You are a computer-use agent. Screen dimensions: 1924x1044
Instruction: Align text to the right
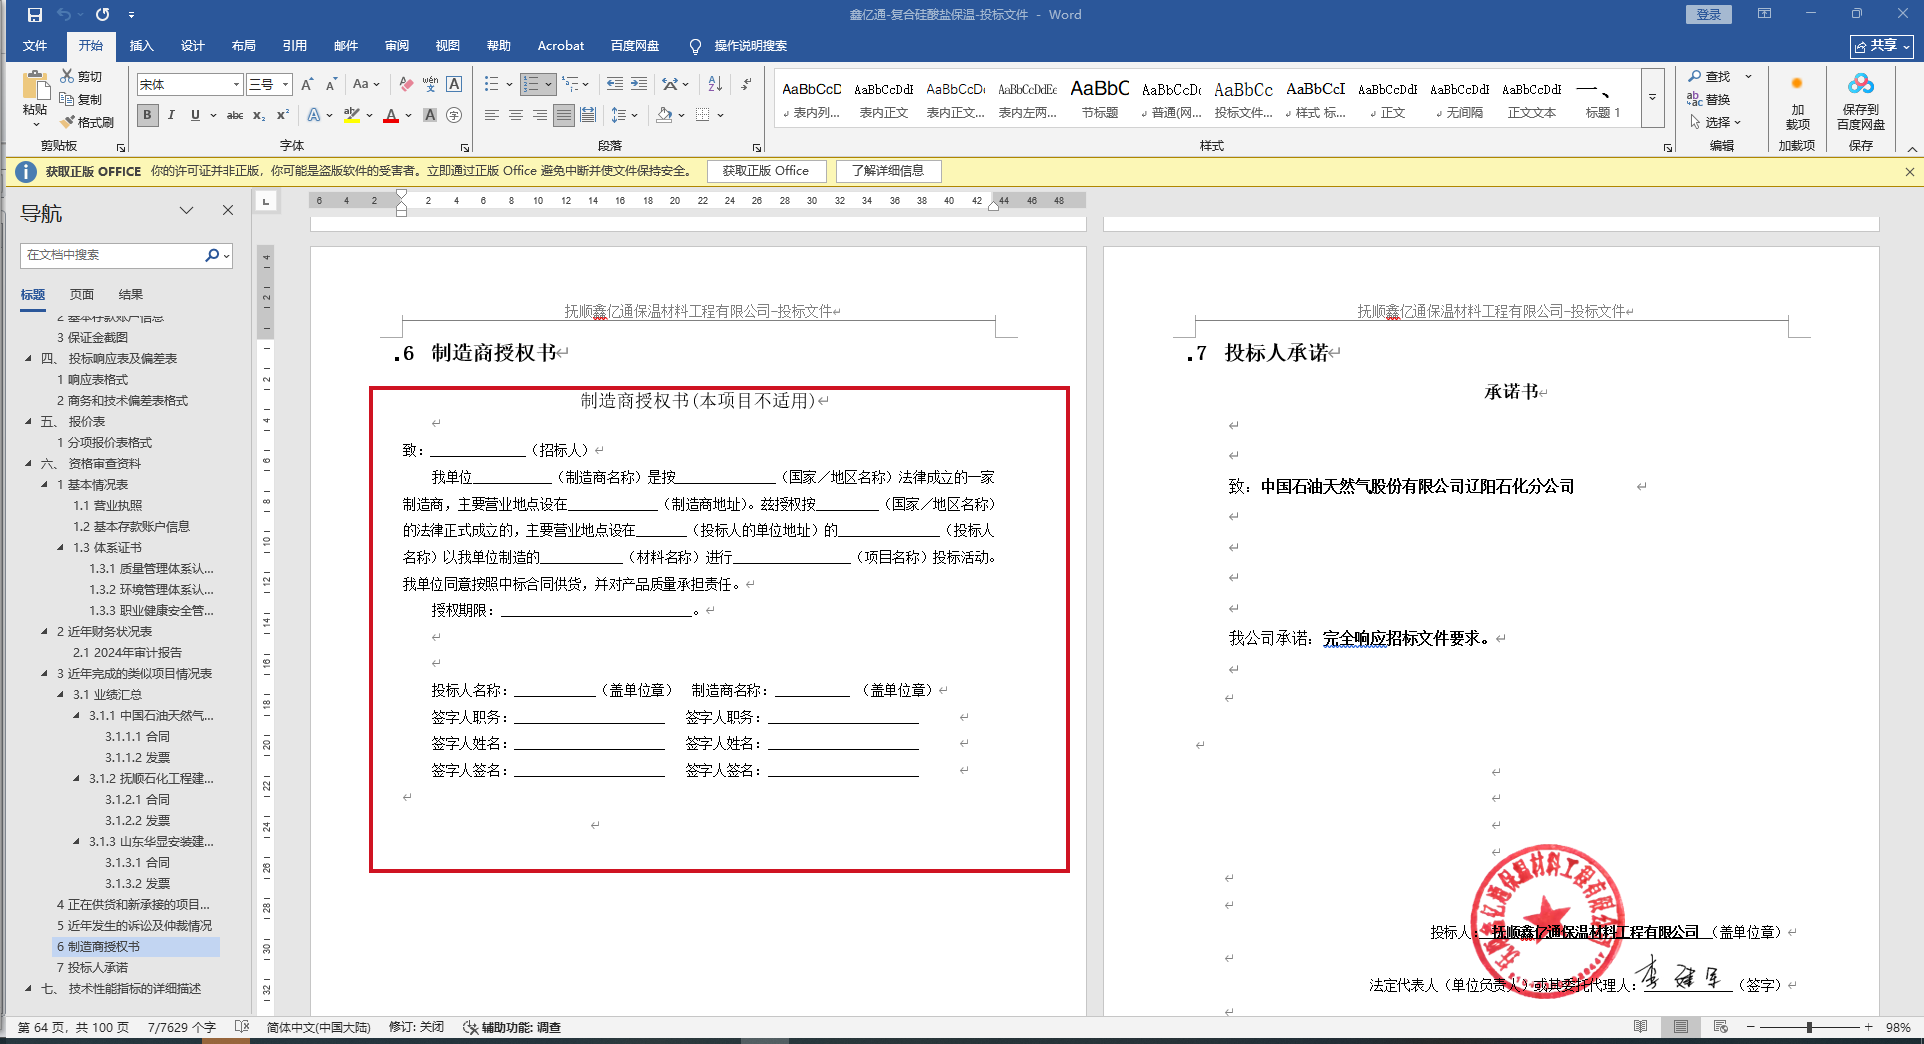(x=540, y=116)
